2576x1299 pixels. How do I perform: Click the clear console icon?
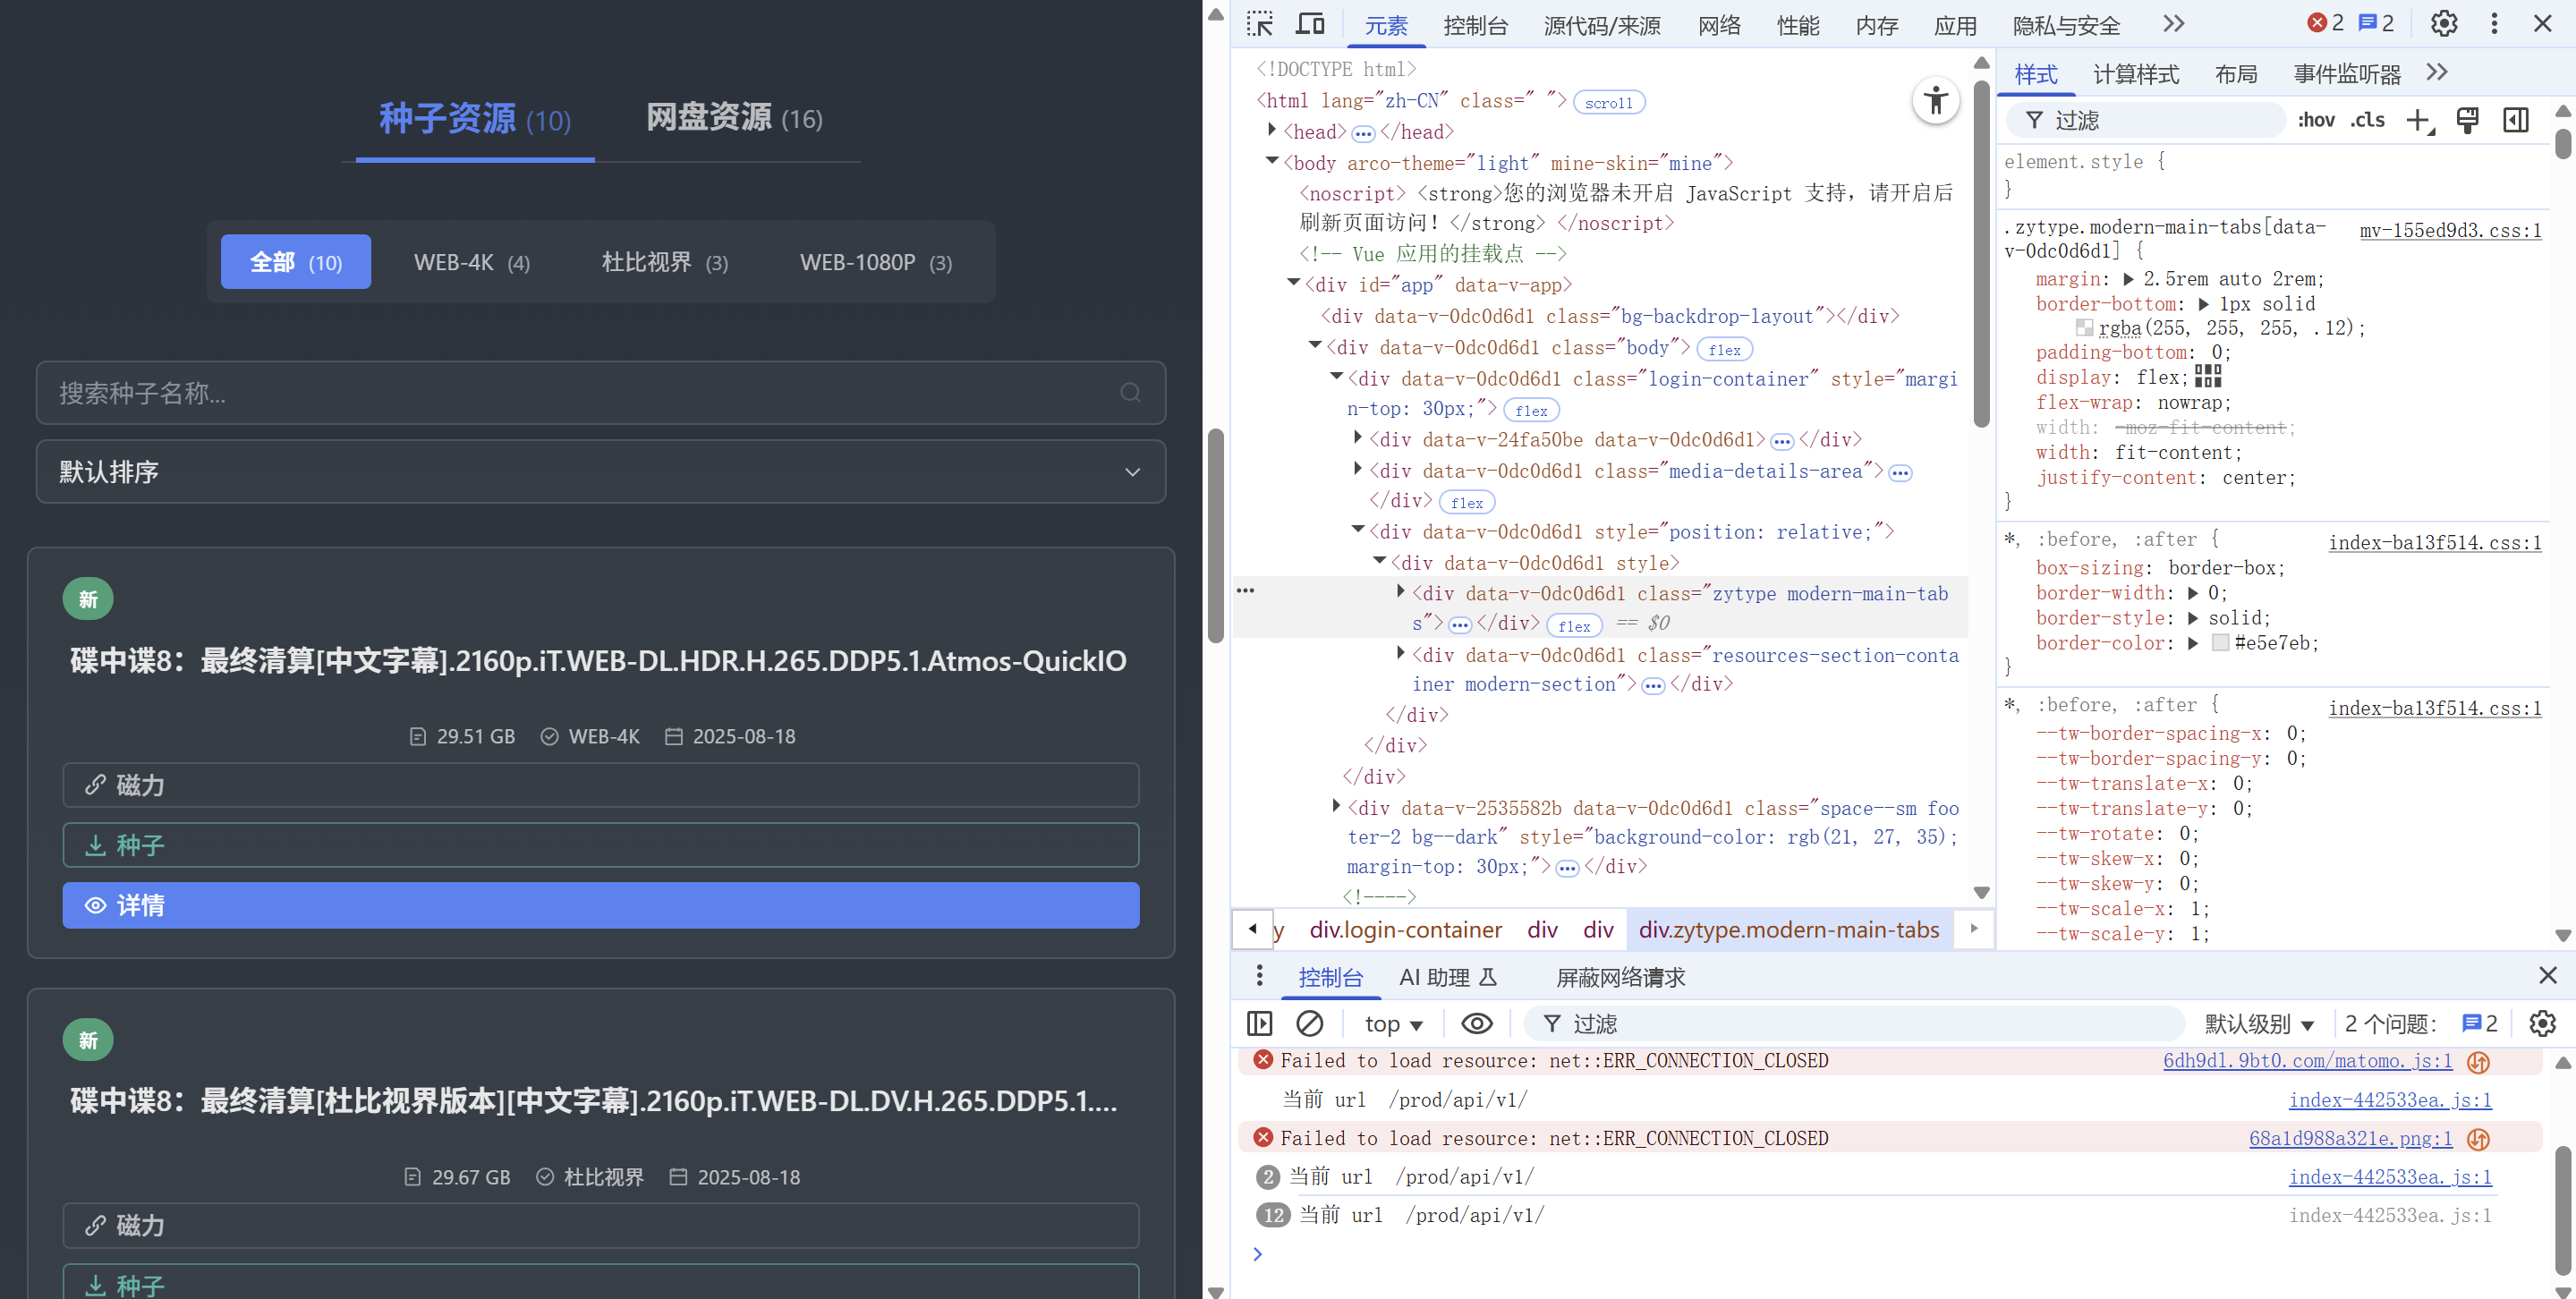(x=1309, y=1023)
